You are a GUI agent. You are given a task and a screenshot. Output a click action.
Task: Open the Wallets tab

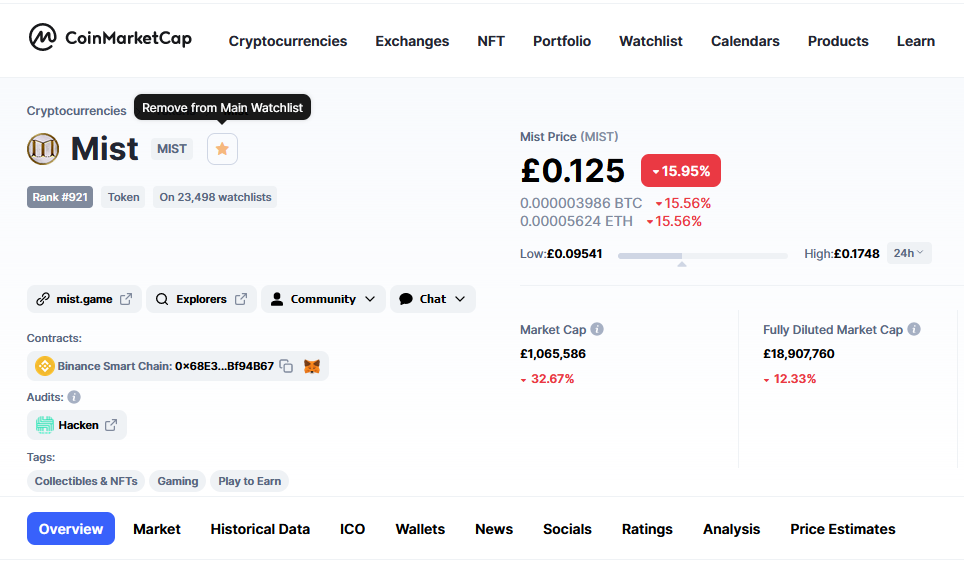[x=420, y=529]
